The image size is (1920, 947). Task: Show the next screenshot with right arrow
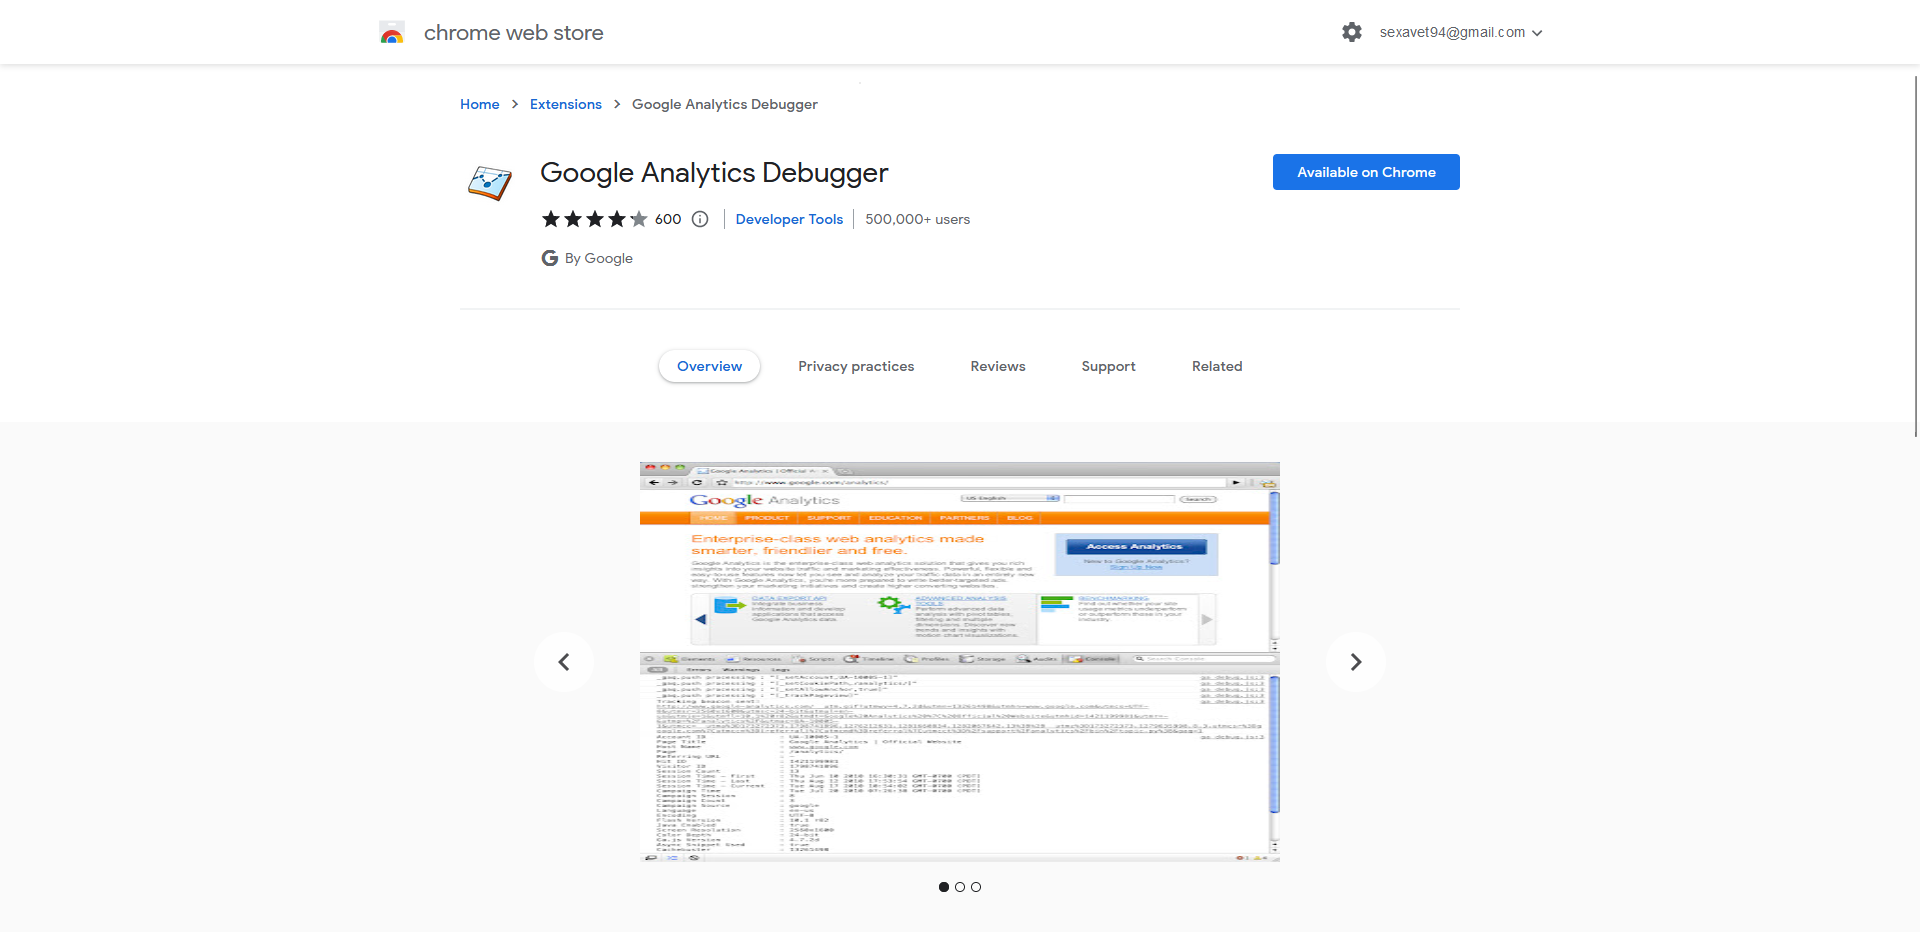tap(1356, 662)
